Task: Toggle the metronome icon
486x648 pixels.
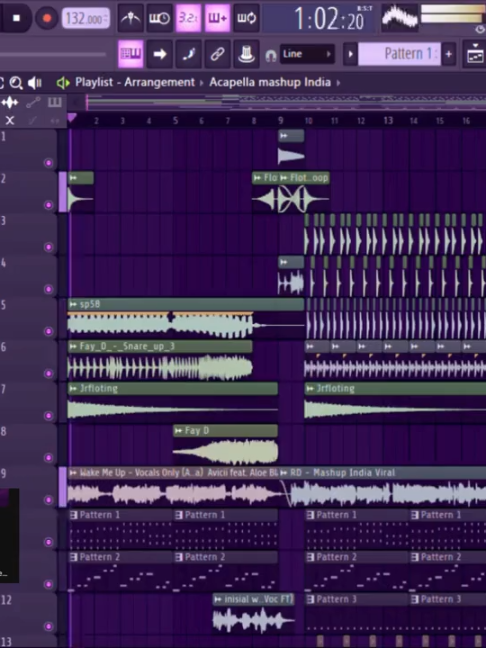Action: pyautogui.click(x=131, y=18)
